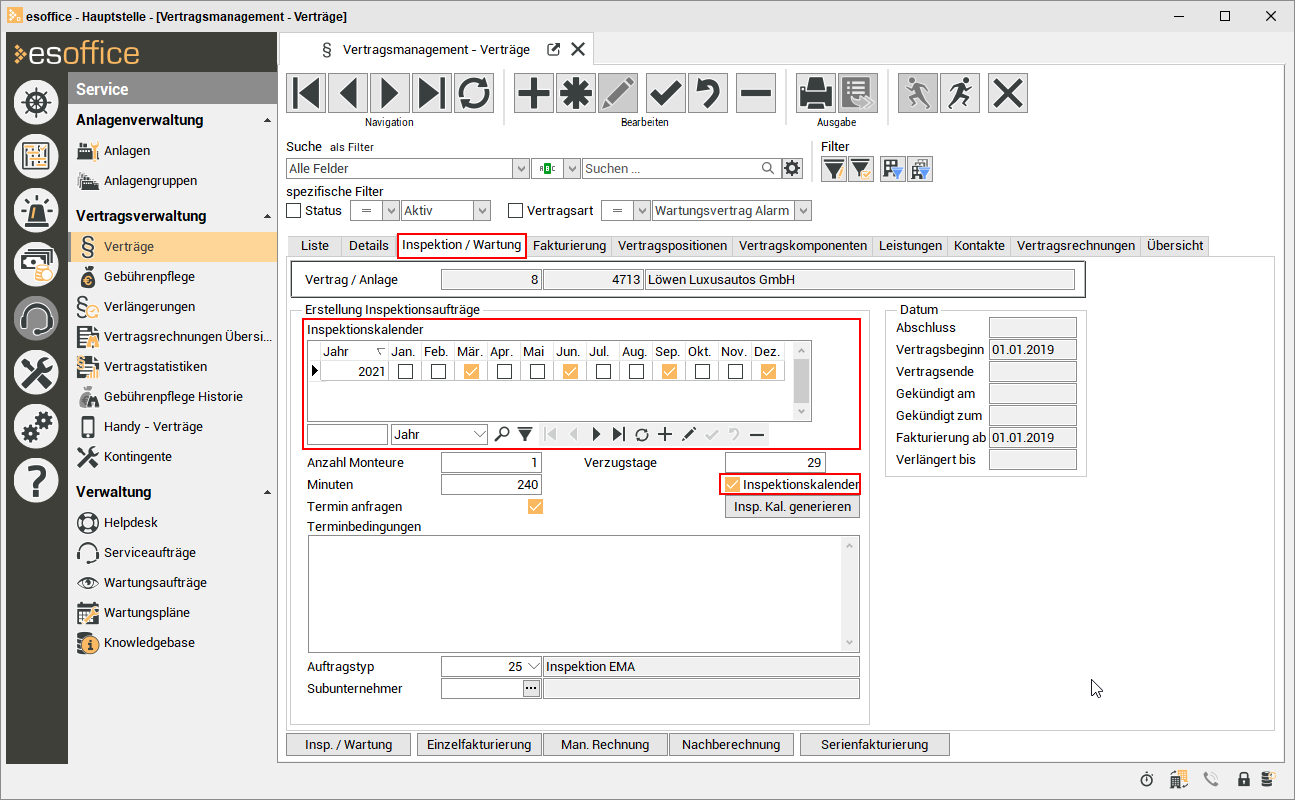Screen dimensions: 1295x800
Task: Open the Aktiv status value dropdown
Action: click(483, 211)
